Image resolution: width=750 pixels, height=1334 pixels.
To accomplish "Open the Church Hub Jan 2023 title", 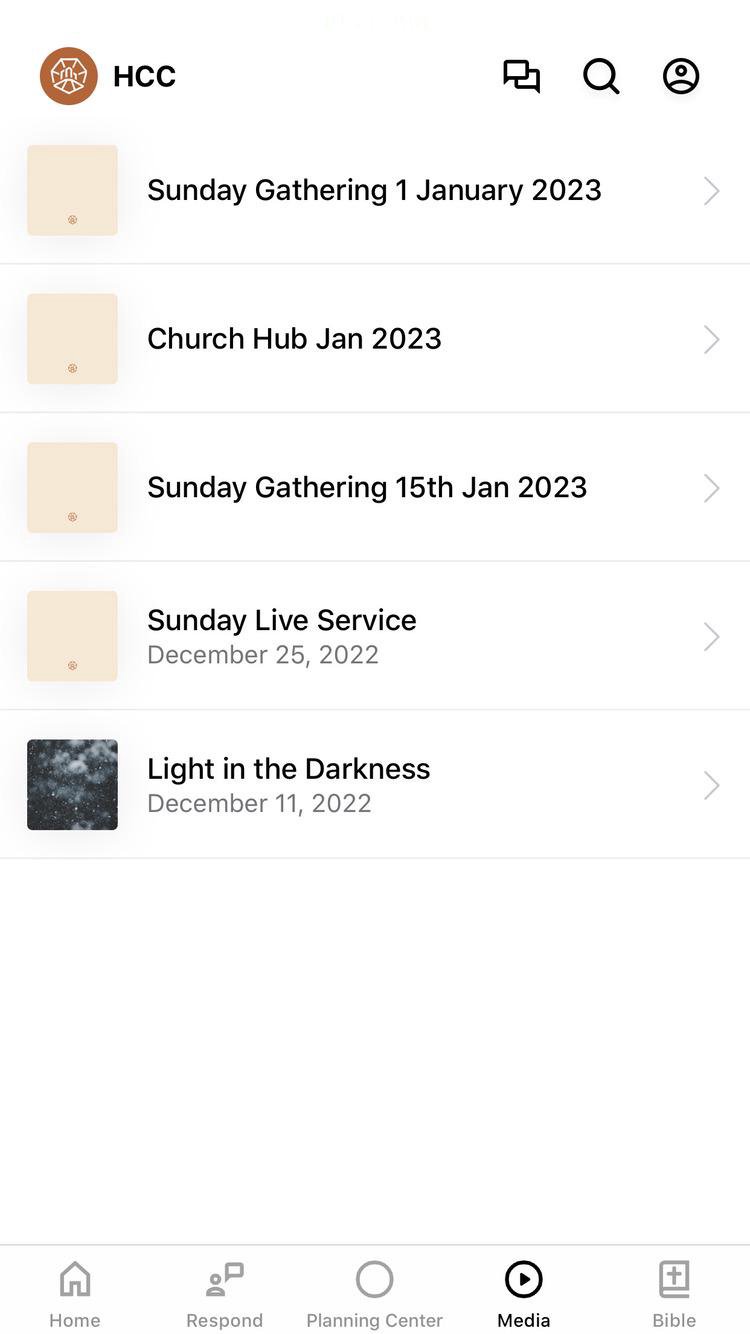I will coord(294,339).
